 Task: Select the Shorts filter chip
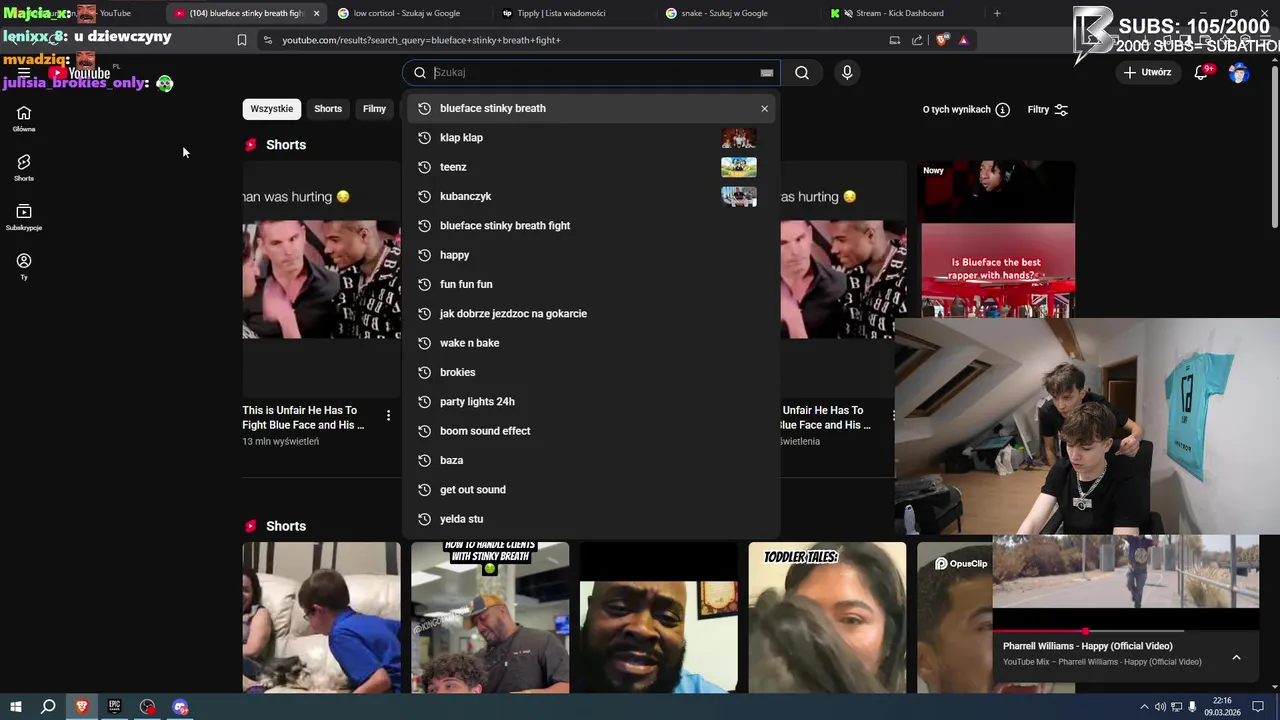pyautogui.click(x=328, y=109)
